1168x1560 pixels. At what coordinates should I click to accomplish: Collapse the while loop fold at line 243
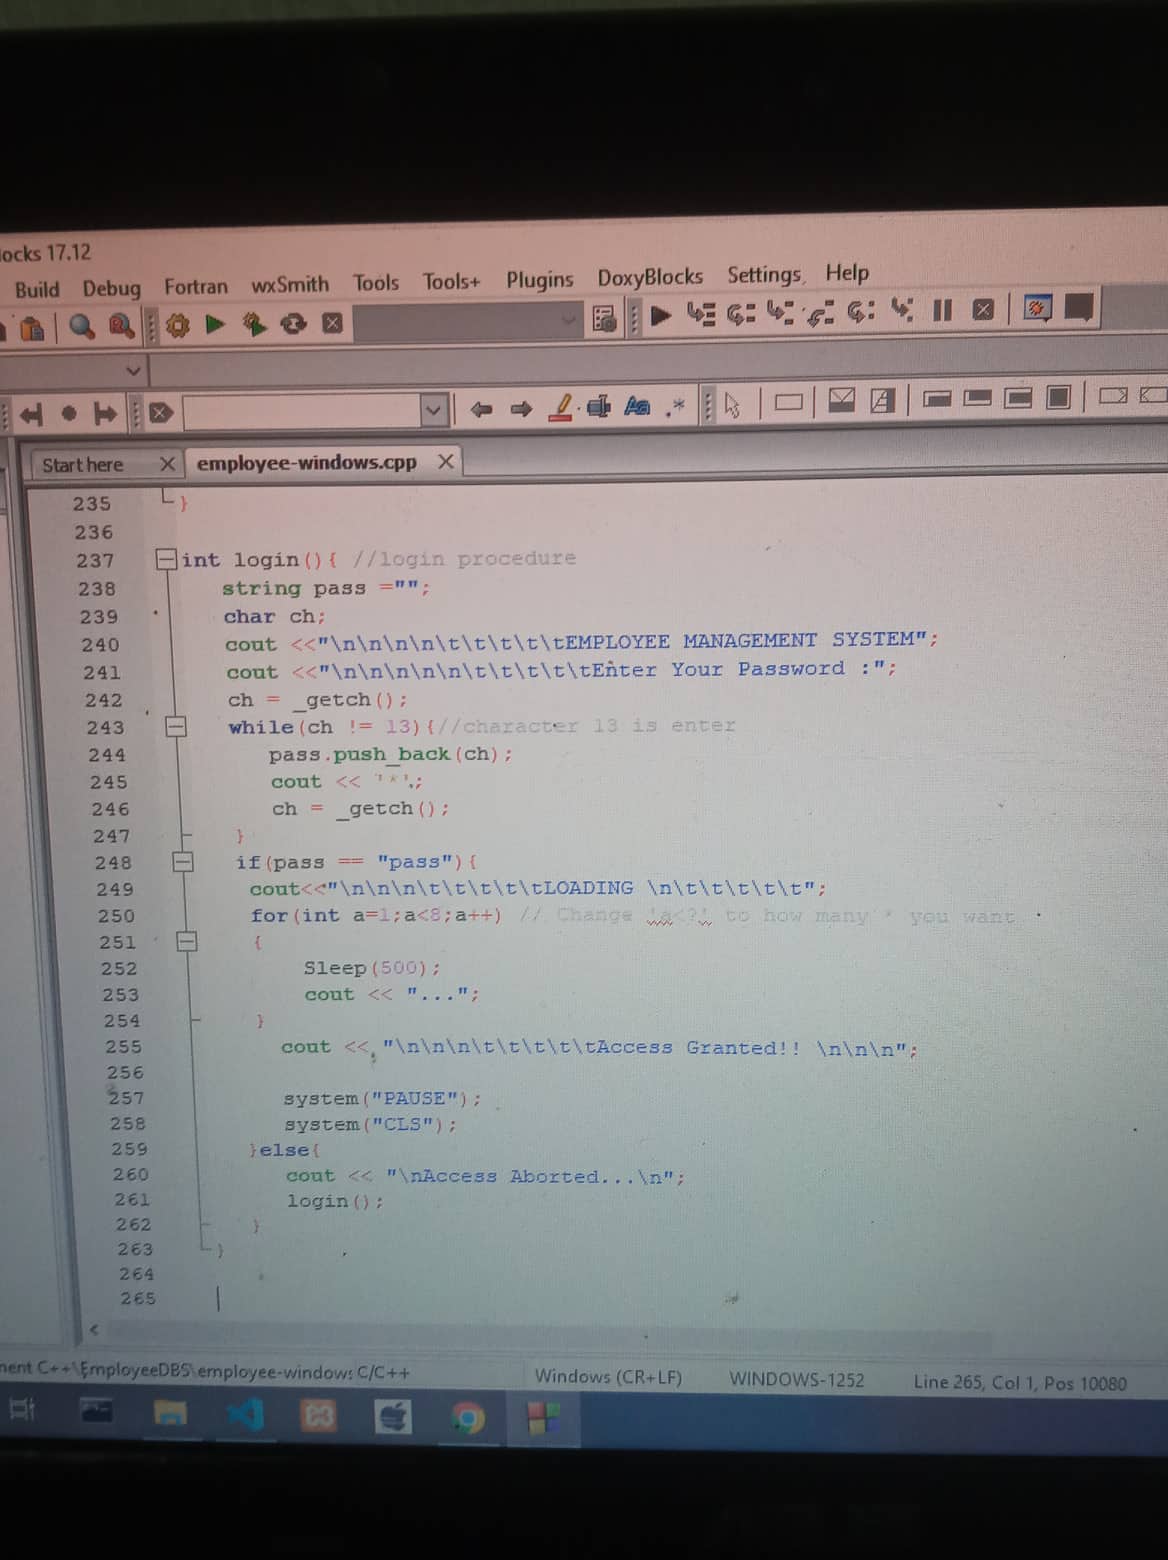[x=176, y=726]
